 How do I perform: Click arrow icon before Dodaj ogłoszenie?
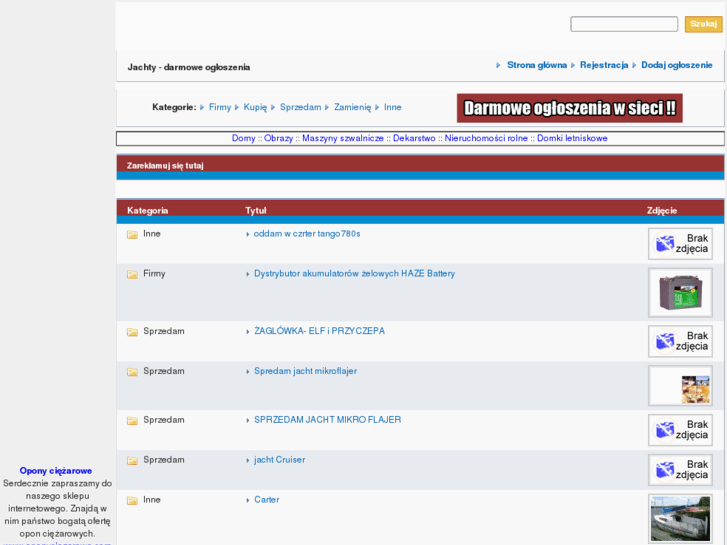(634, 65)
